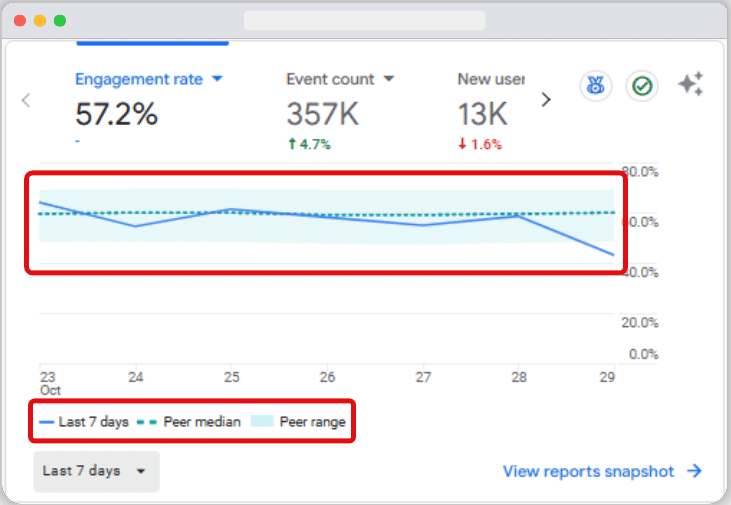Image resolution: width=731 pixels, height=505 pixels.
Task: Show next metrics with right chevron
Action: tap(546, 99)
